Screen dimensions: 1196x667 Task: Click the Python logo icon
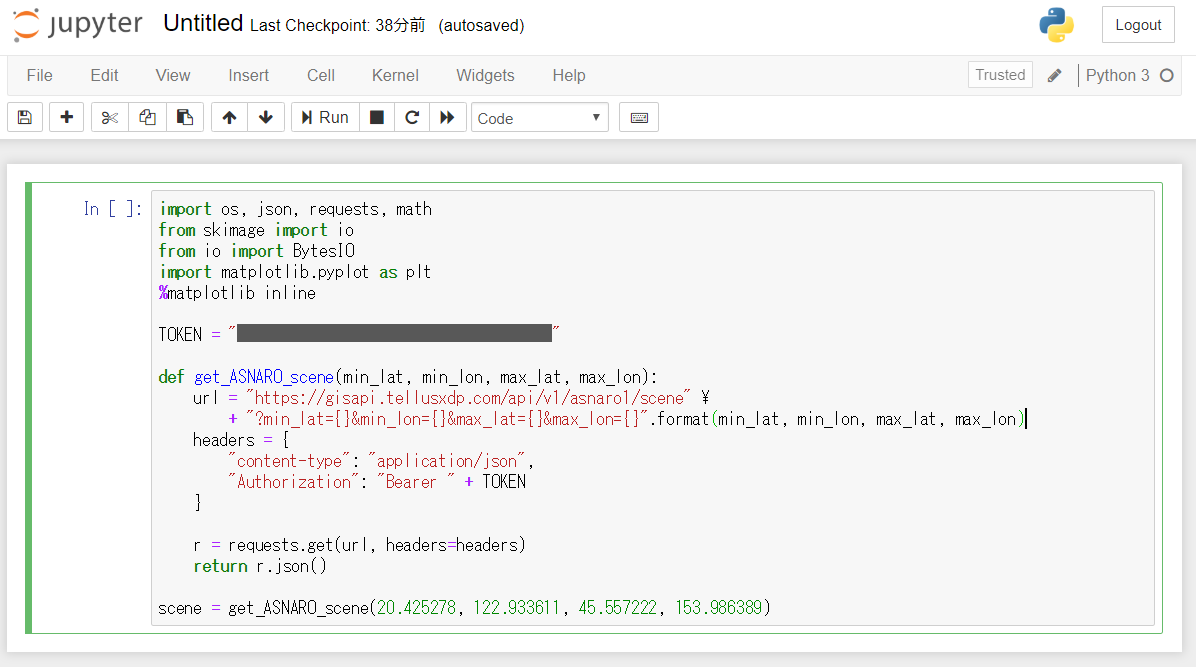[1056, 25]
